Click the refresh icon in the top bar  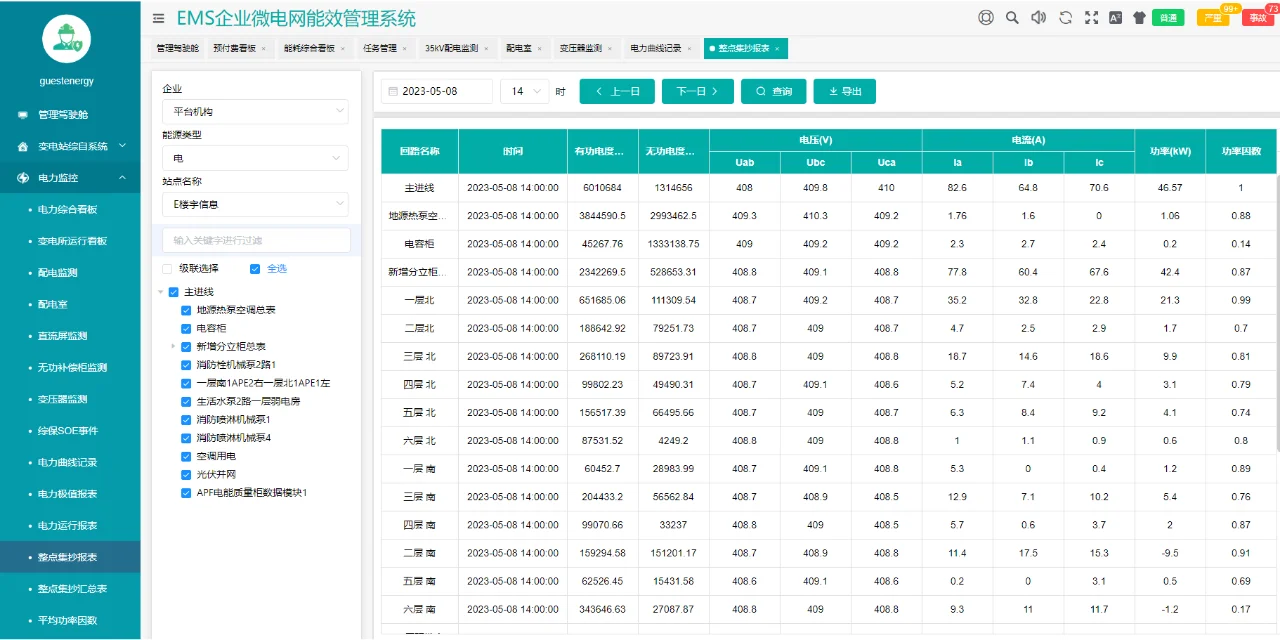click(x=1064, y=17)
